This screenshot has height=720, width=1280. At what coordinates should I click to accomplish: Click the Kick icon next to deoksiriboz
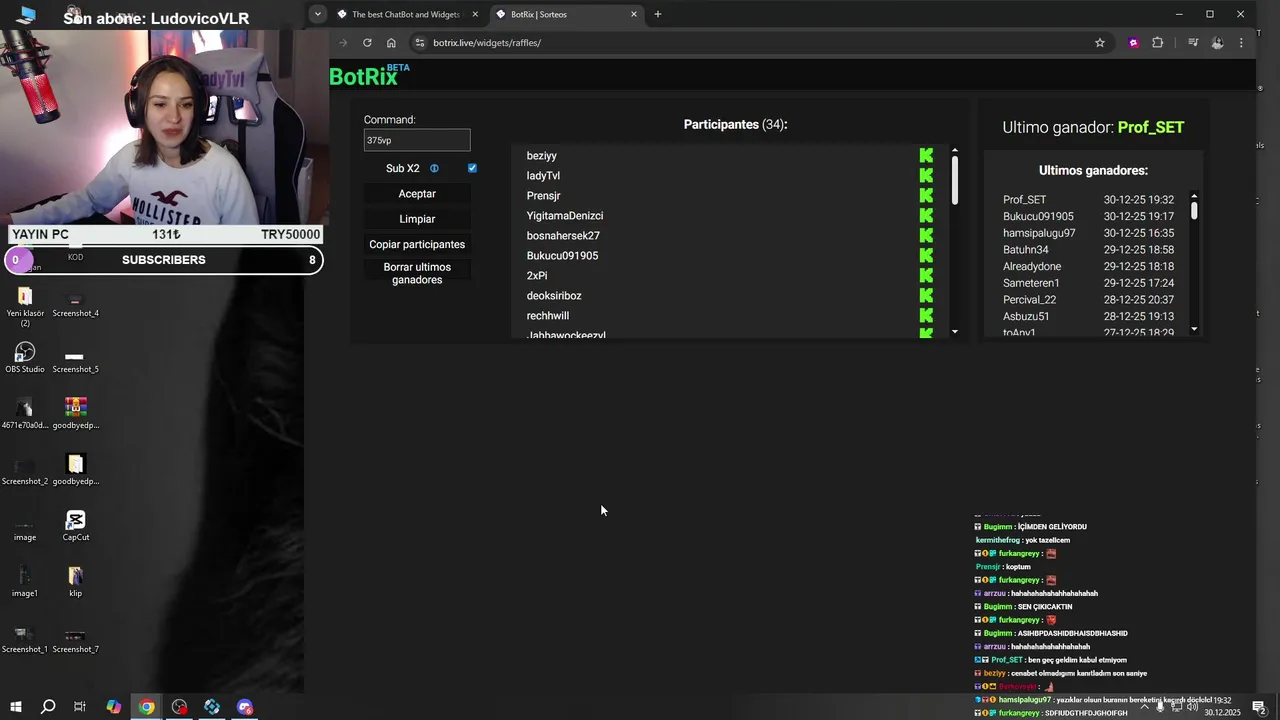(926, 295)
